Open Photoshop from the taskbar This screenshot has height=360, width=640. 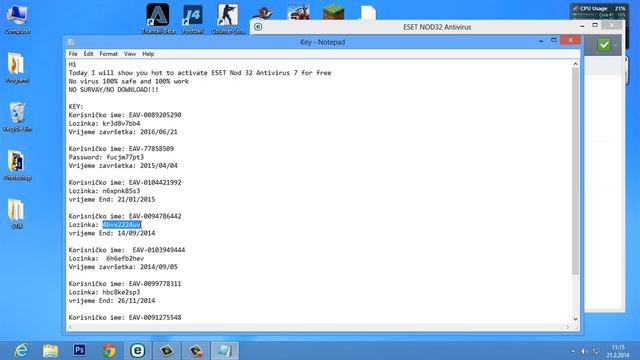pos(80,350)
